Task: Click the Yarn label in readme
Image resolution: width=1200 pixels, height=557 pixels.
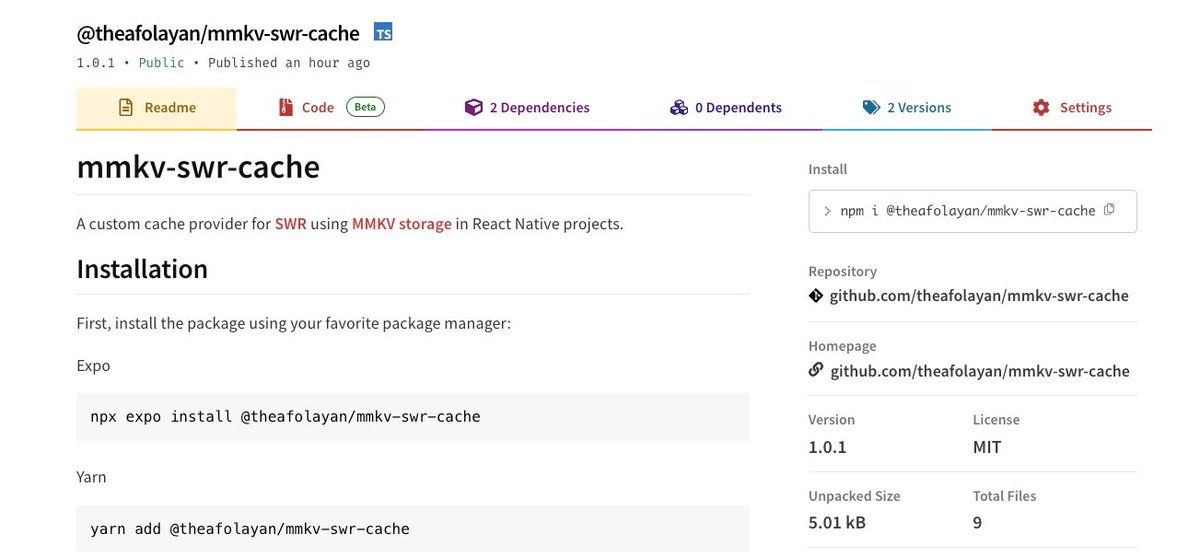Action: (91, 477)
